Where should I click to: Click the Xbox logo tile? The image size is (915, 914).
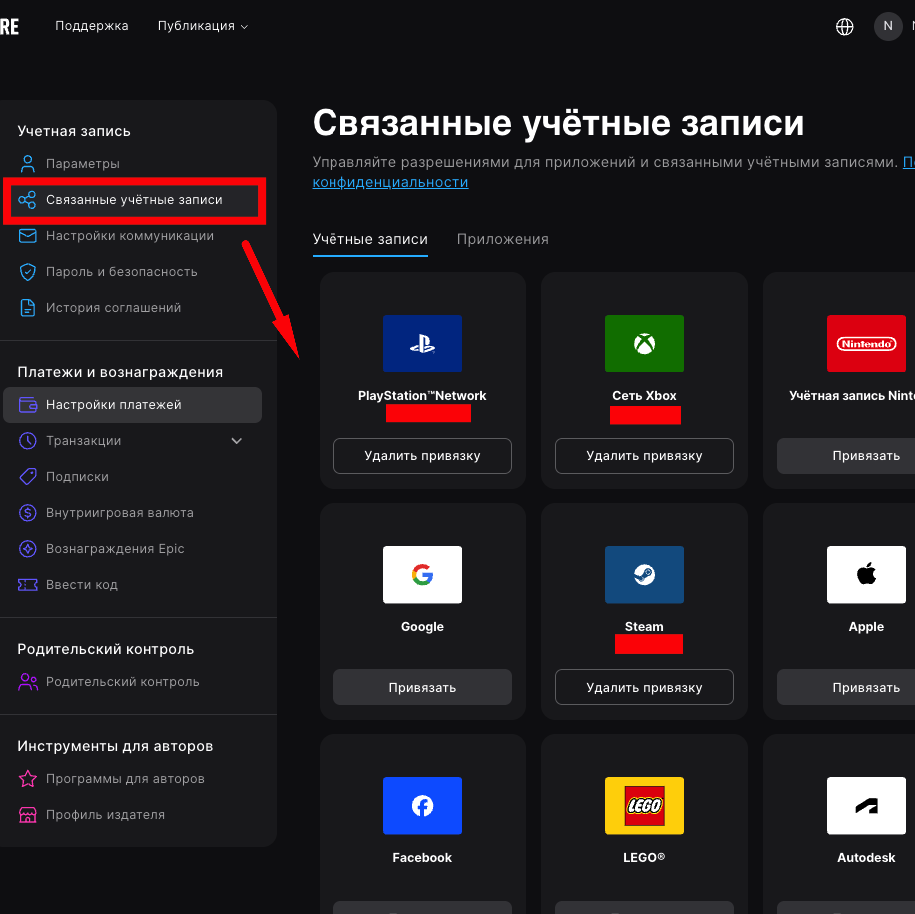tap(644, 344)
